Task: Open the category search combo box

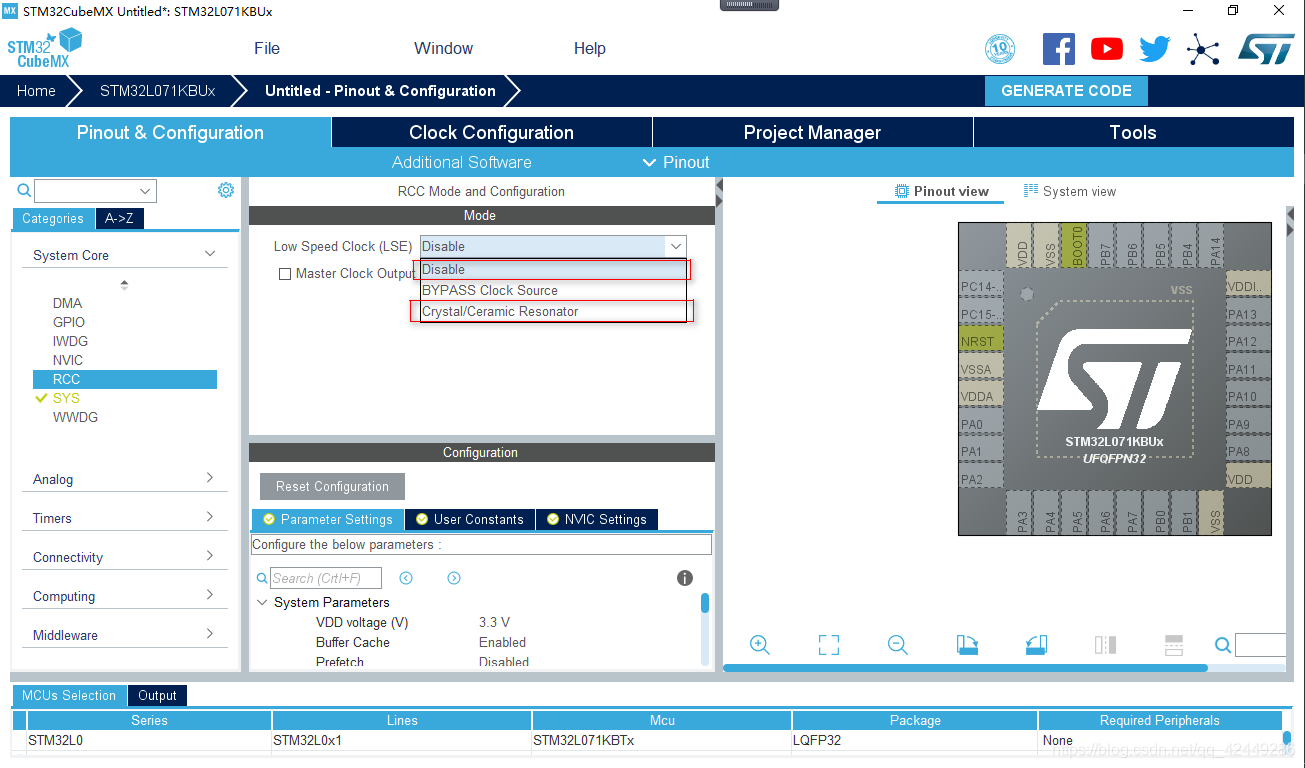Action: click(95, 190)
